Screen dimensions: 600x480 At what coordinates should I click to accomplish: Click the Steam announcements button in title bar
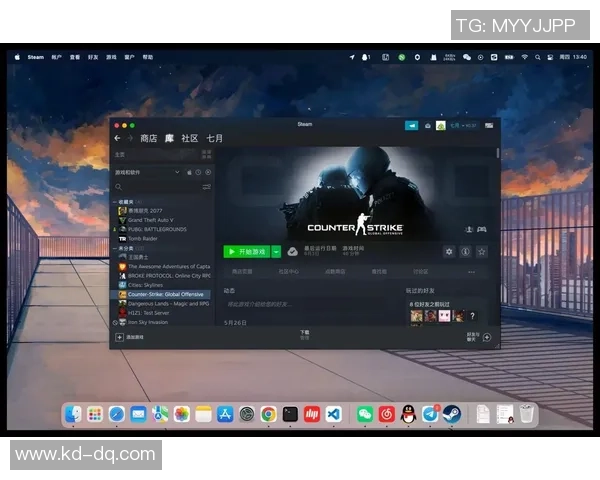411,126
